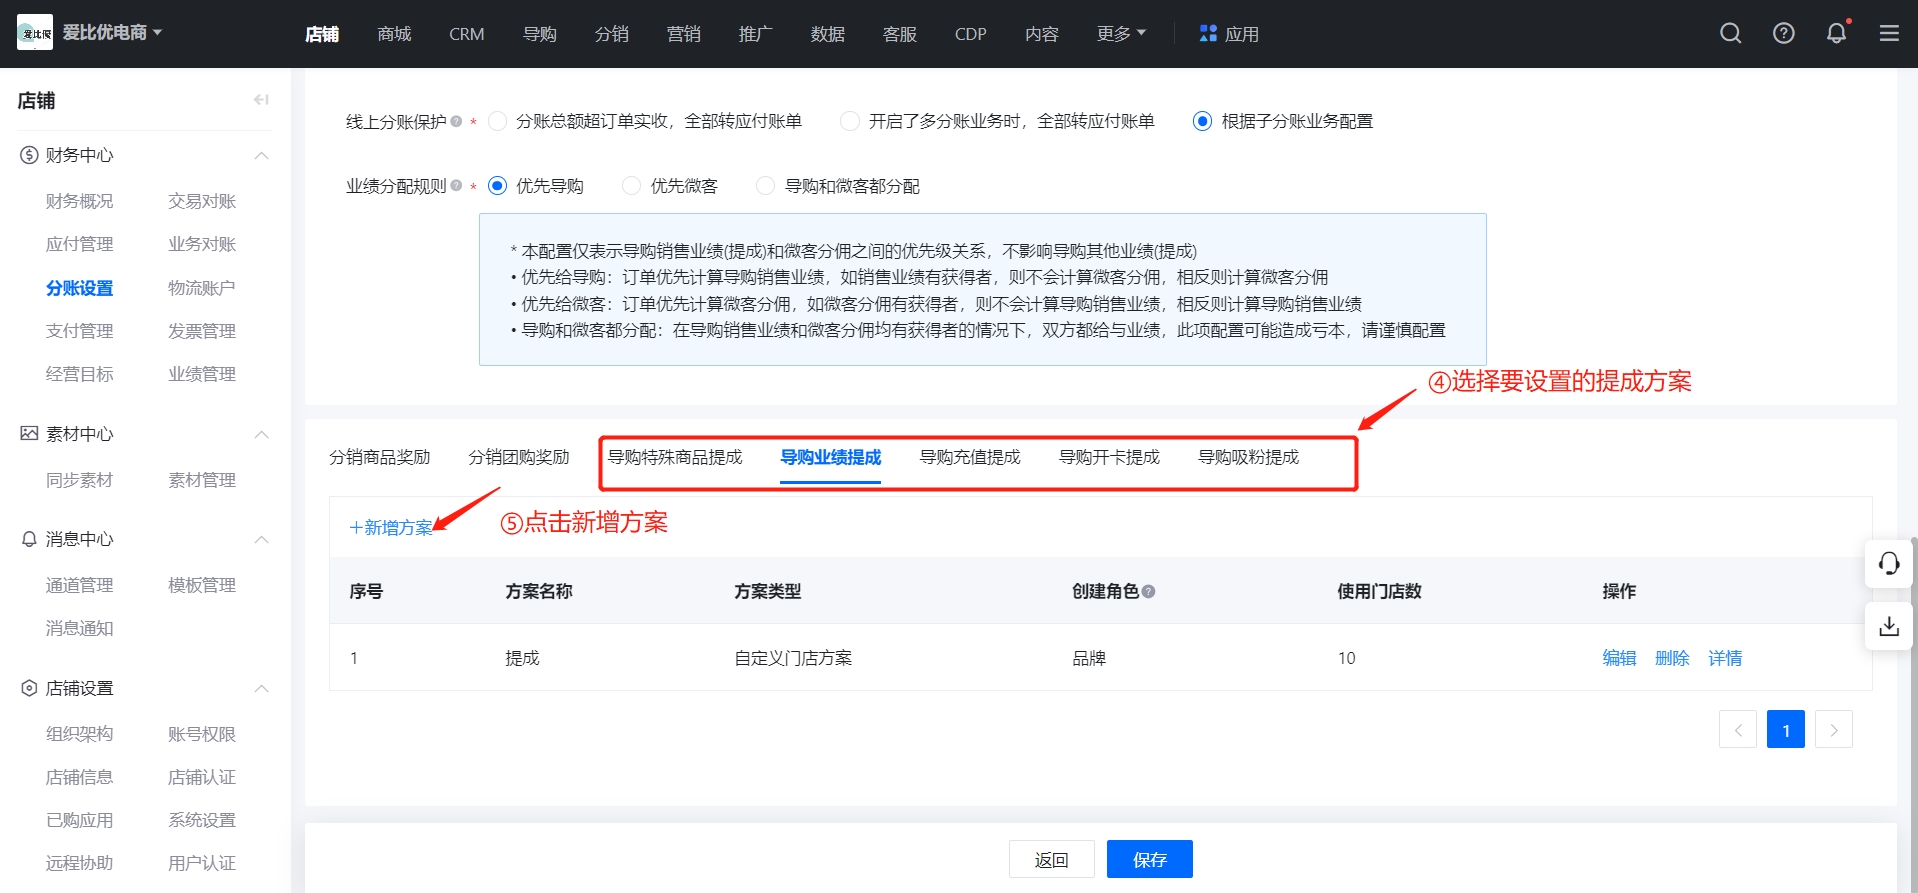Click the 素材中心 picture icon

[x=29, y=433]
